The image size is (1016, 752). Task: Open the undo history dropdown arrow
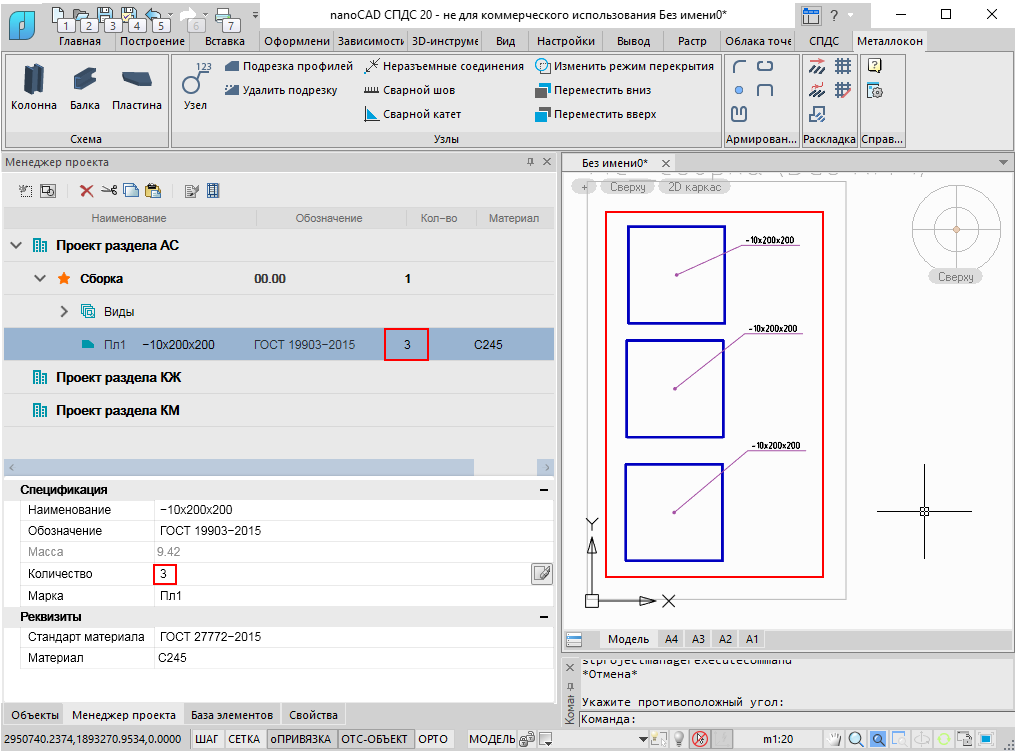tap(171, 14)
